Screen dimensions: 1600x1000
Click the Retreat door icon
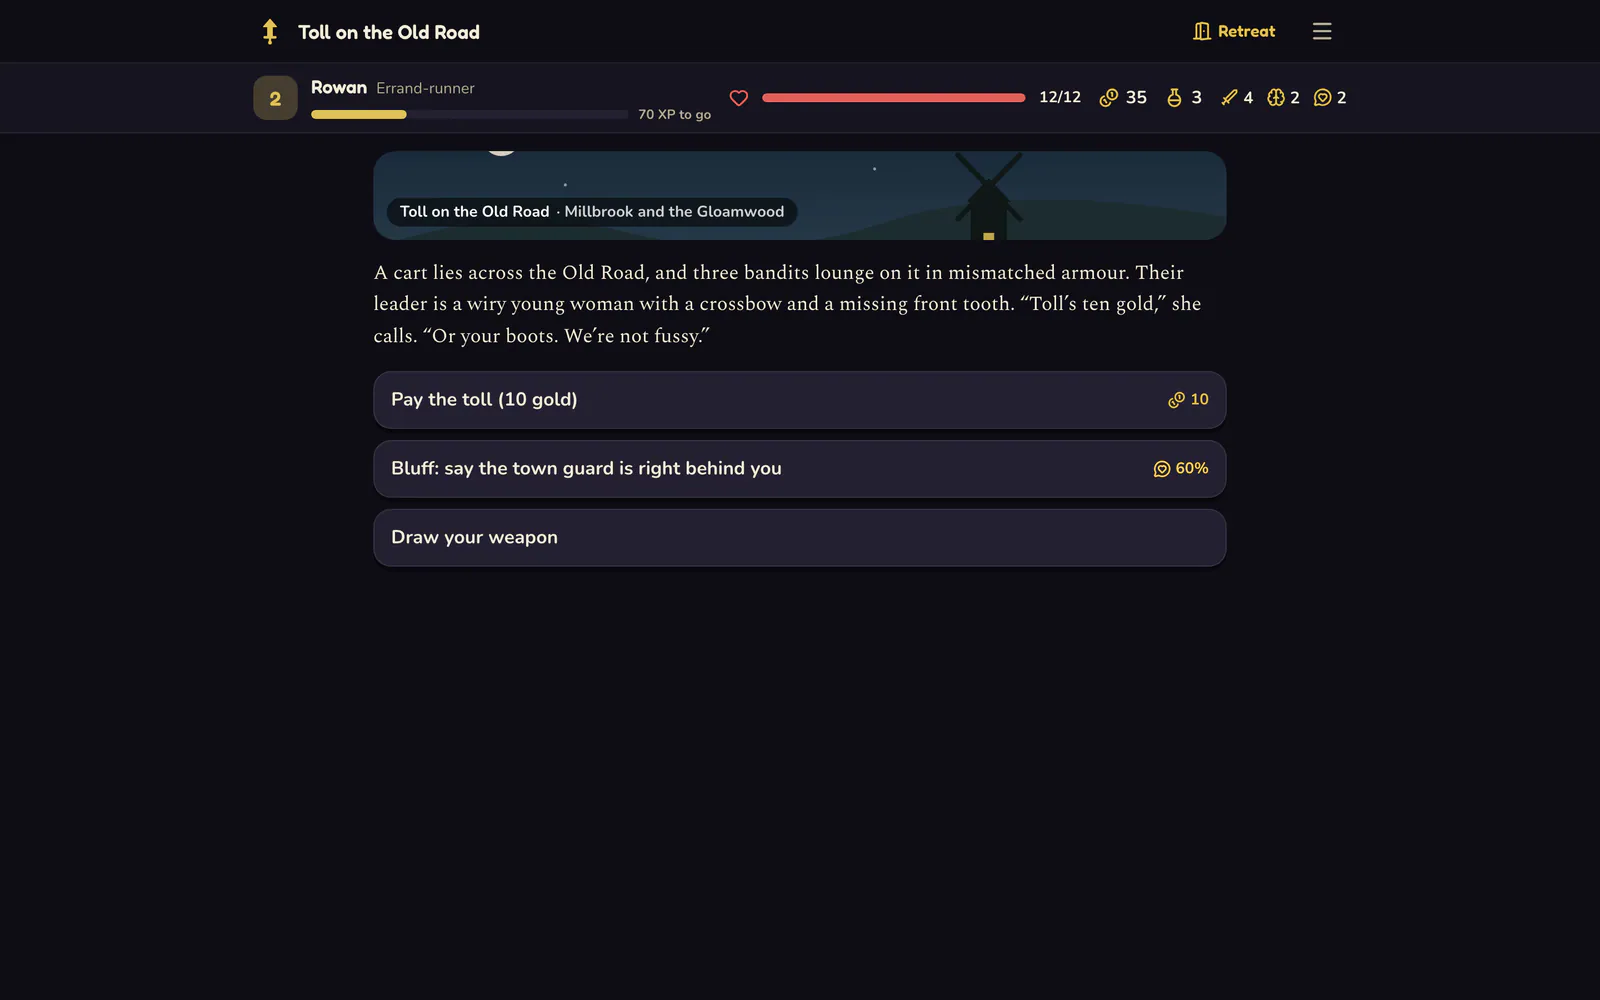tap(1202, 32)
